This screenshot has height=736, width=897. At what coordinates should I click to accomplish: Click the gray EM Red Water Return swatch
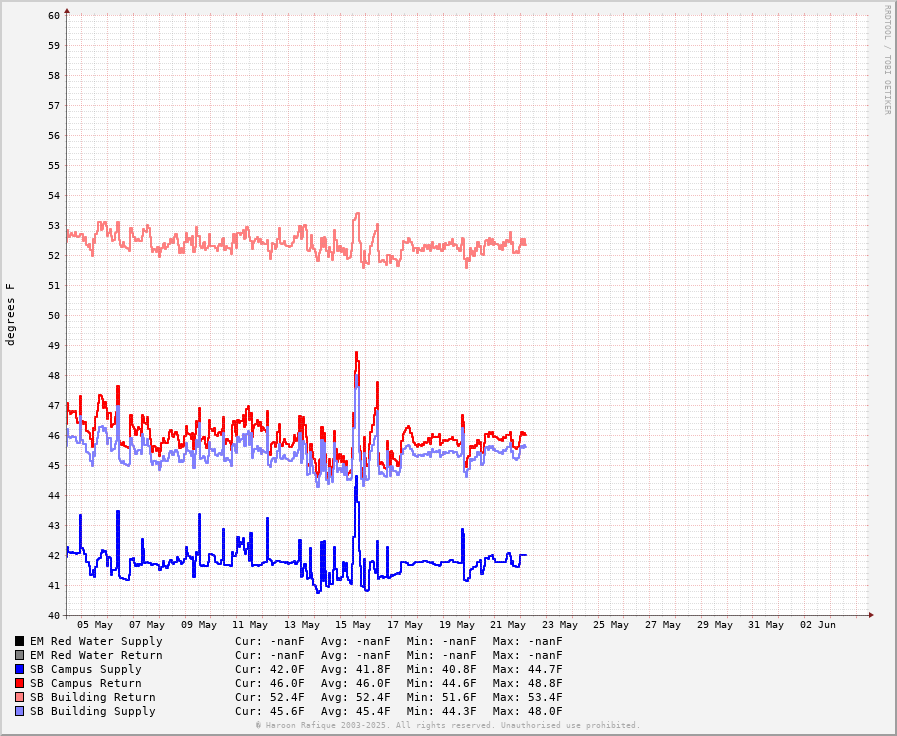19,655
